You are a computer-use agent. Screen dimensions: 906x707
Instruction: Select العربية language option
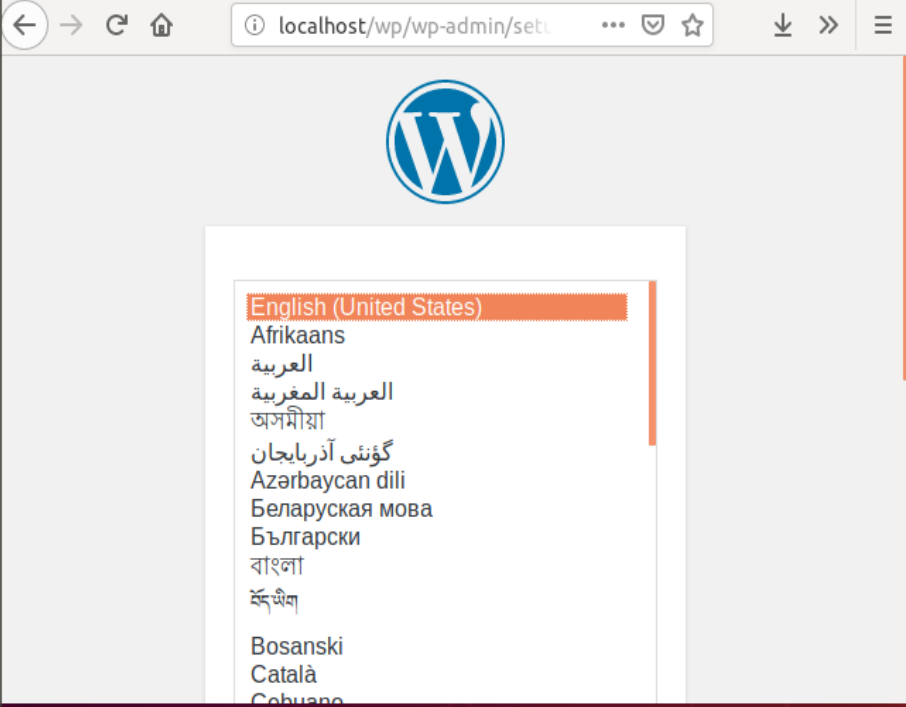coord(437,364)
